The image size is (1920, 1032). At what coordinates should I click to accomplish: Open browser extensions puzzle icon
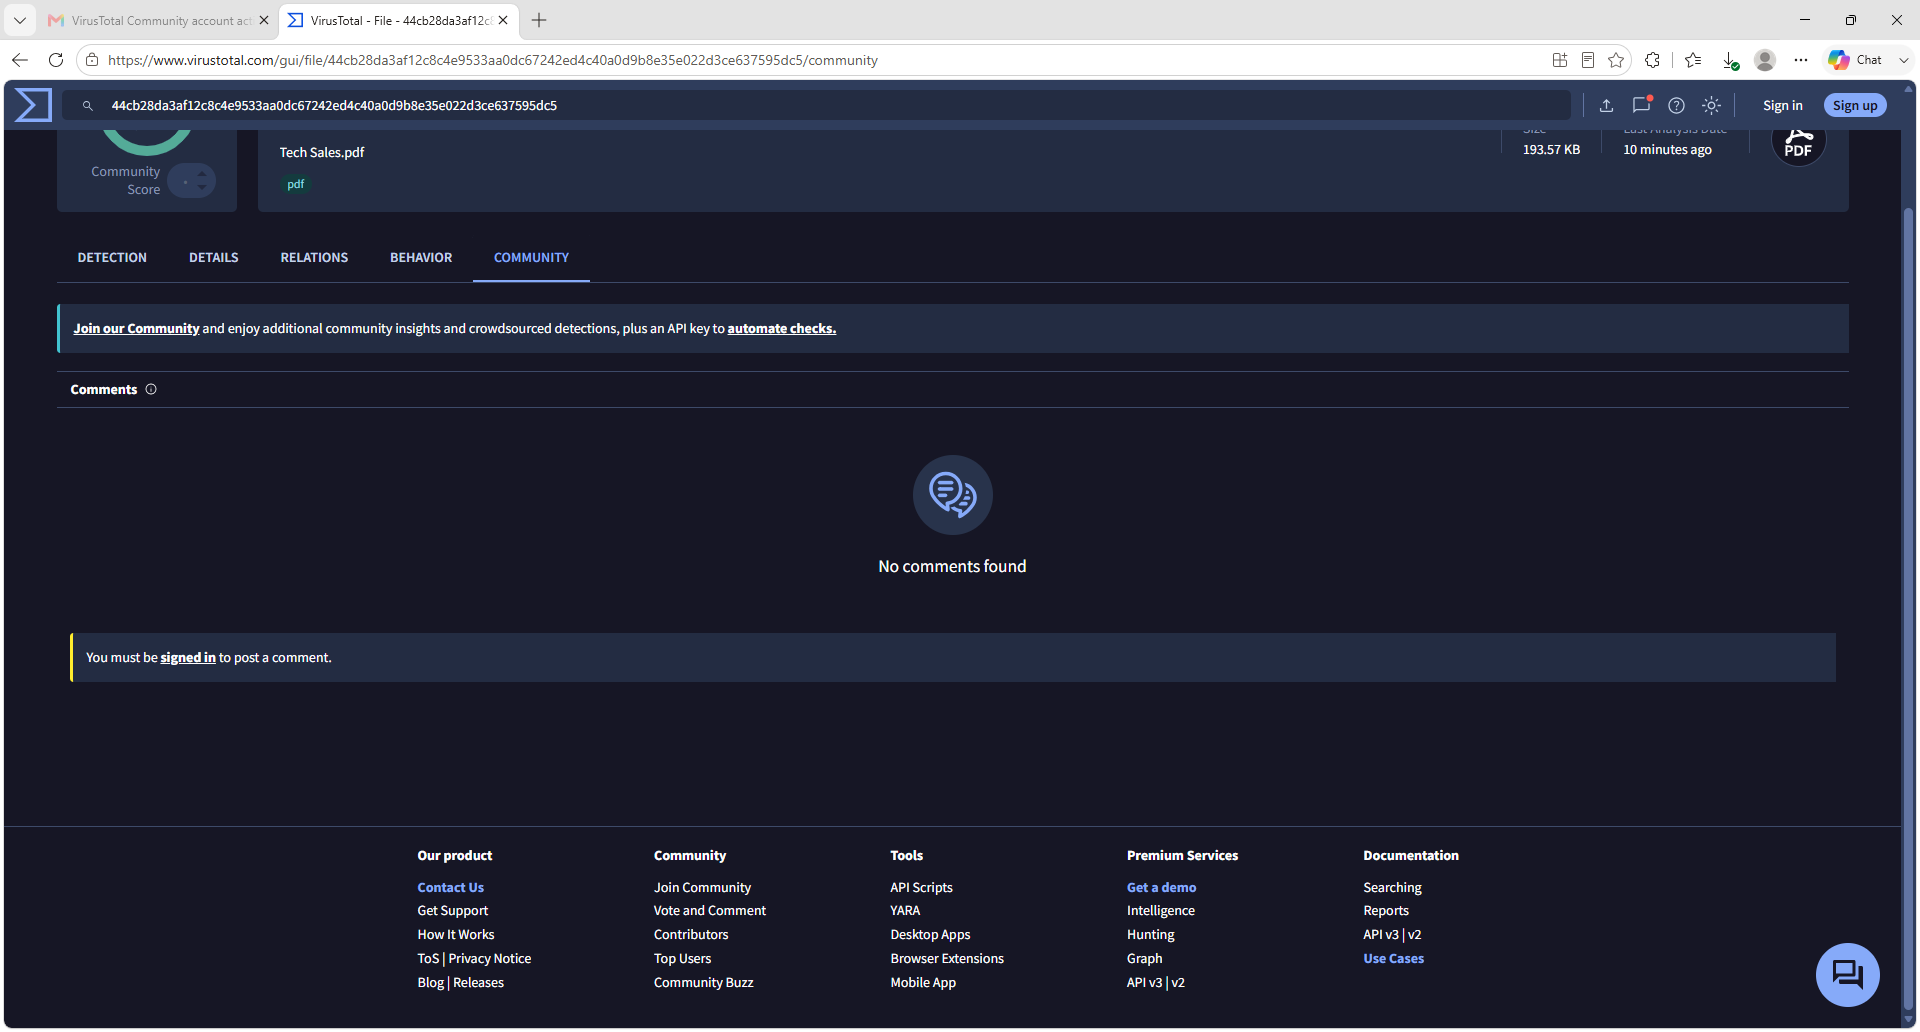[x=1652, y=60]
